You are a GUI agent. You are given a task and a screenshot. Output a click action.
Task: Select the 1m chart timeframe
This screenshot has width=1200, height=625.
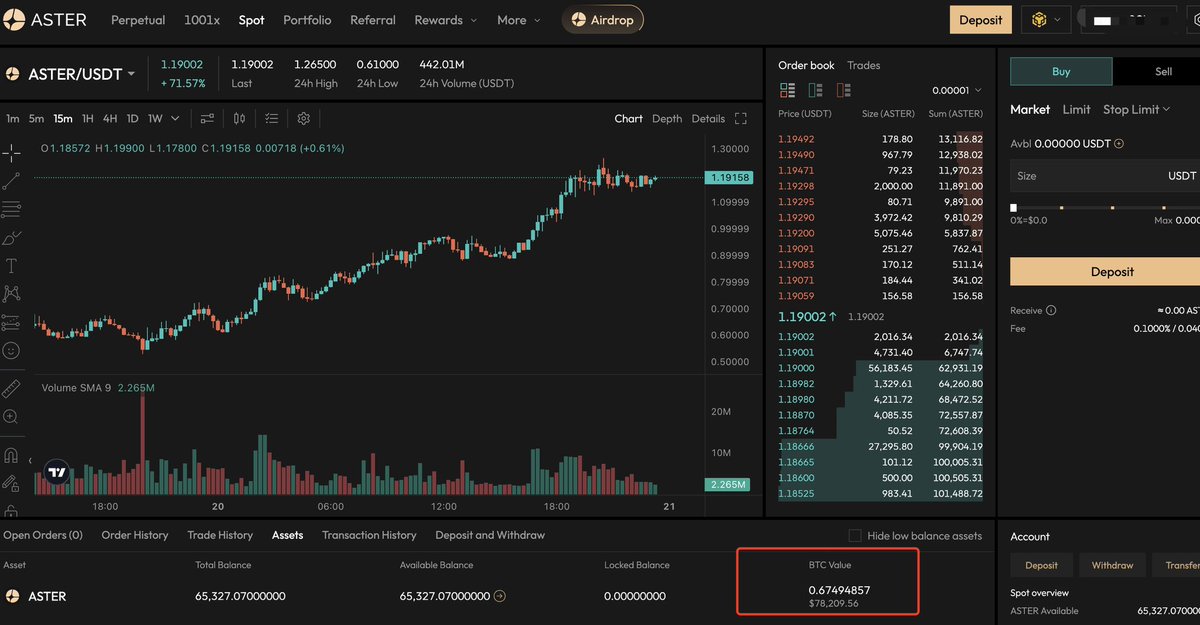[13, 118]
